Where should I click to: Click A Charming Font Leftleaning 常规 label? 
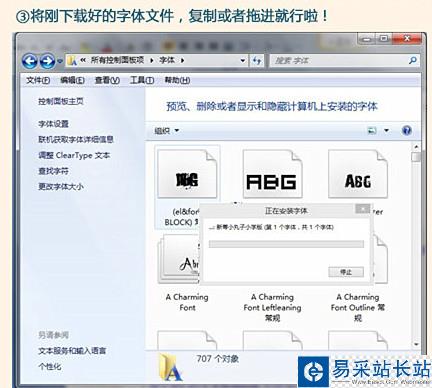coord(272,307)
